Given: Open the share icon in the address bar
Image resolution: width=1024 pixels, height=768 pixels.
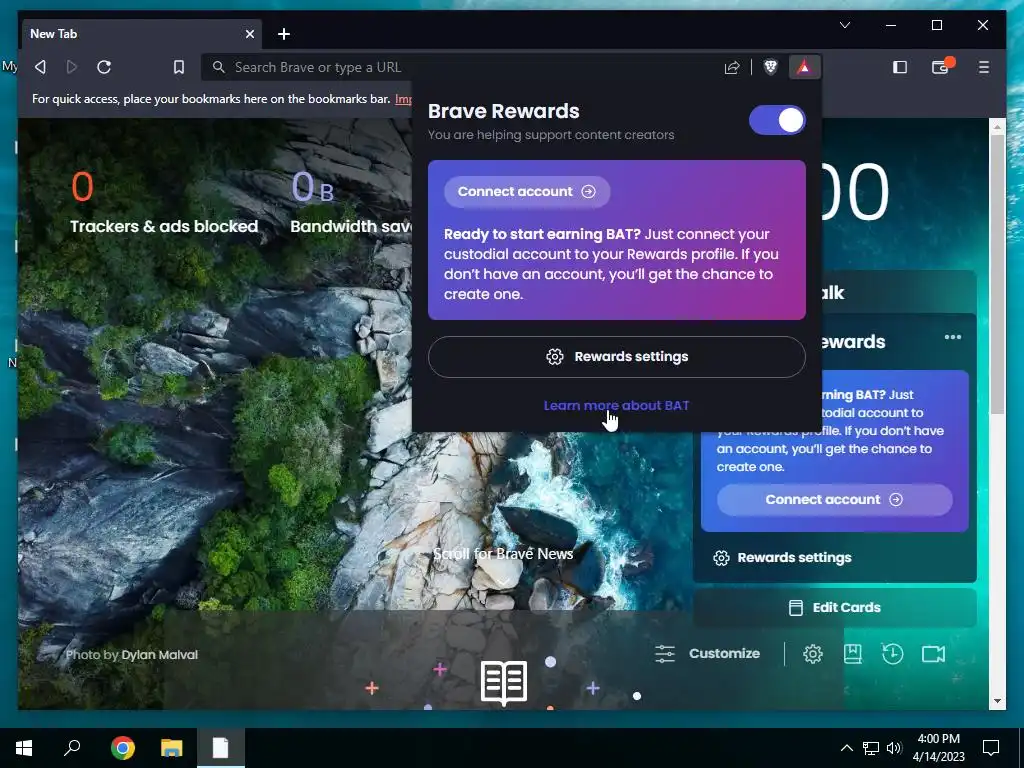Looking at the screenshot, I should [732, 67].
